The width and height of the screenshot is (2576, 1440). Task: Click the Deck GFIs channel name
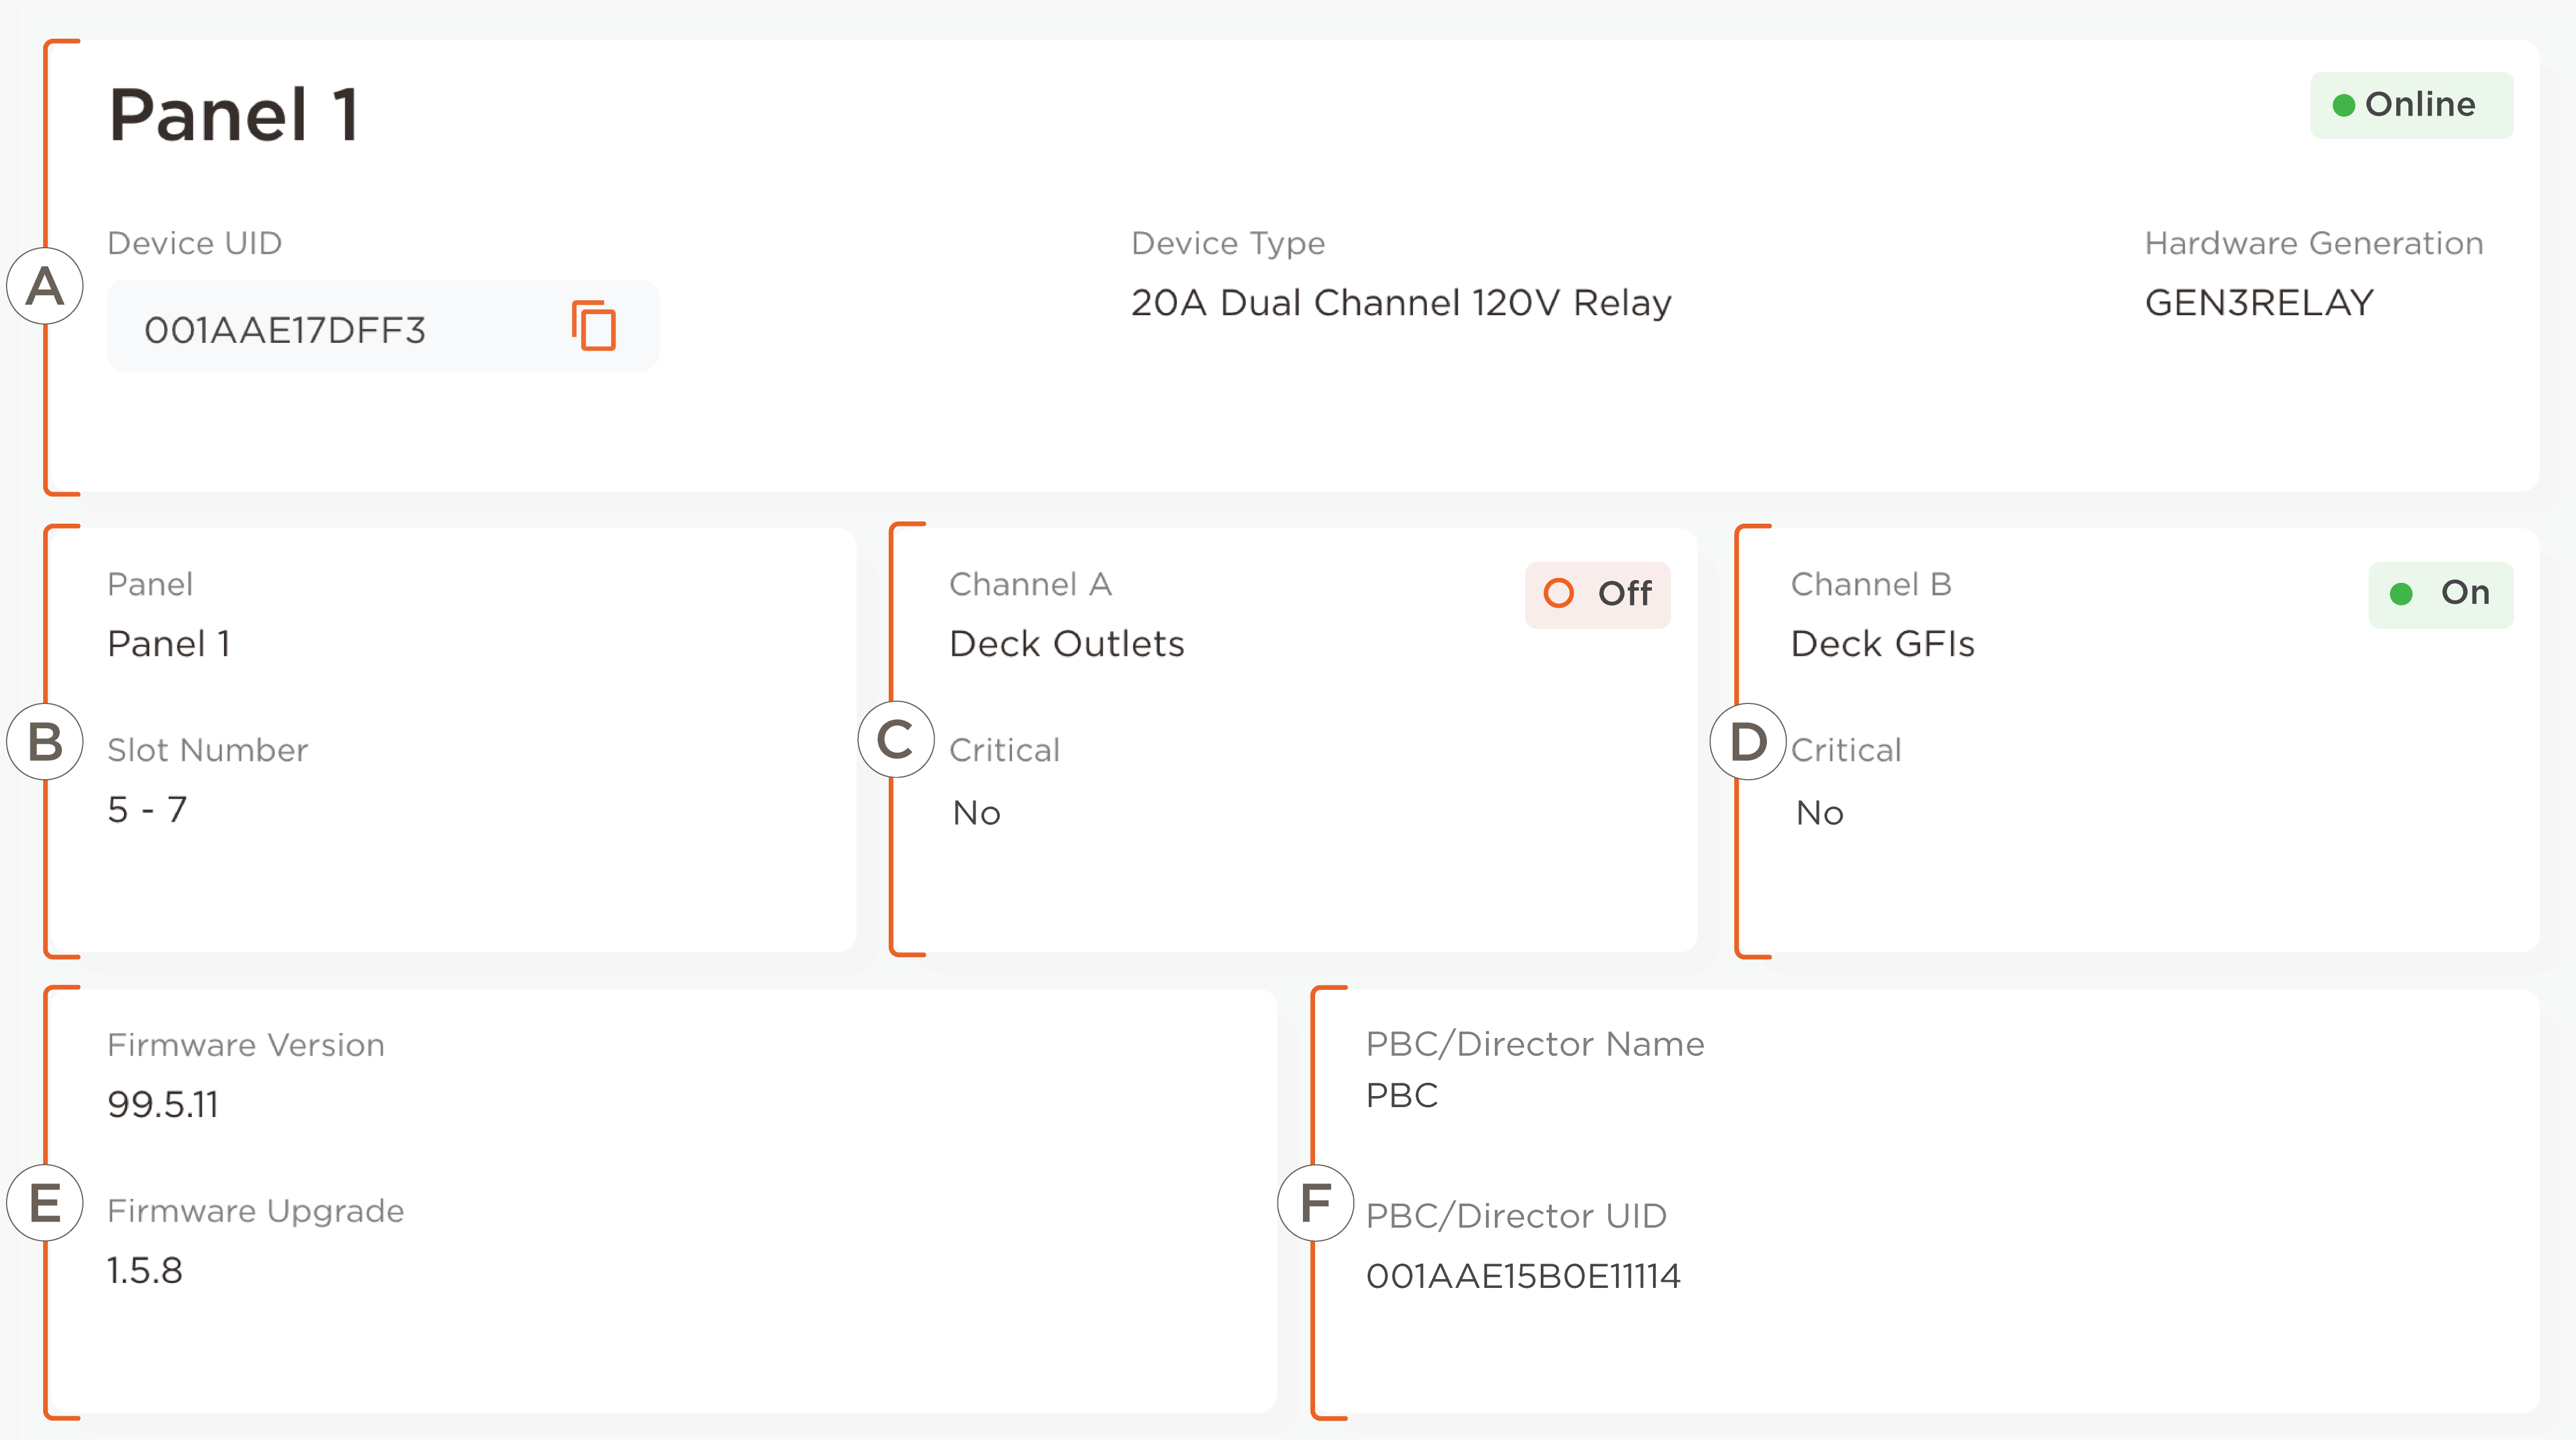(x=1882, y=644)
